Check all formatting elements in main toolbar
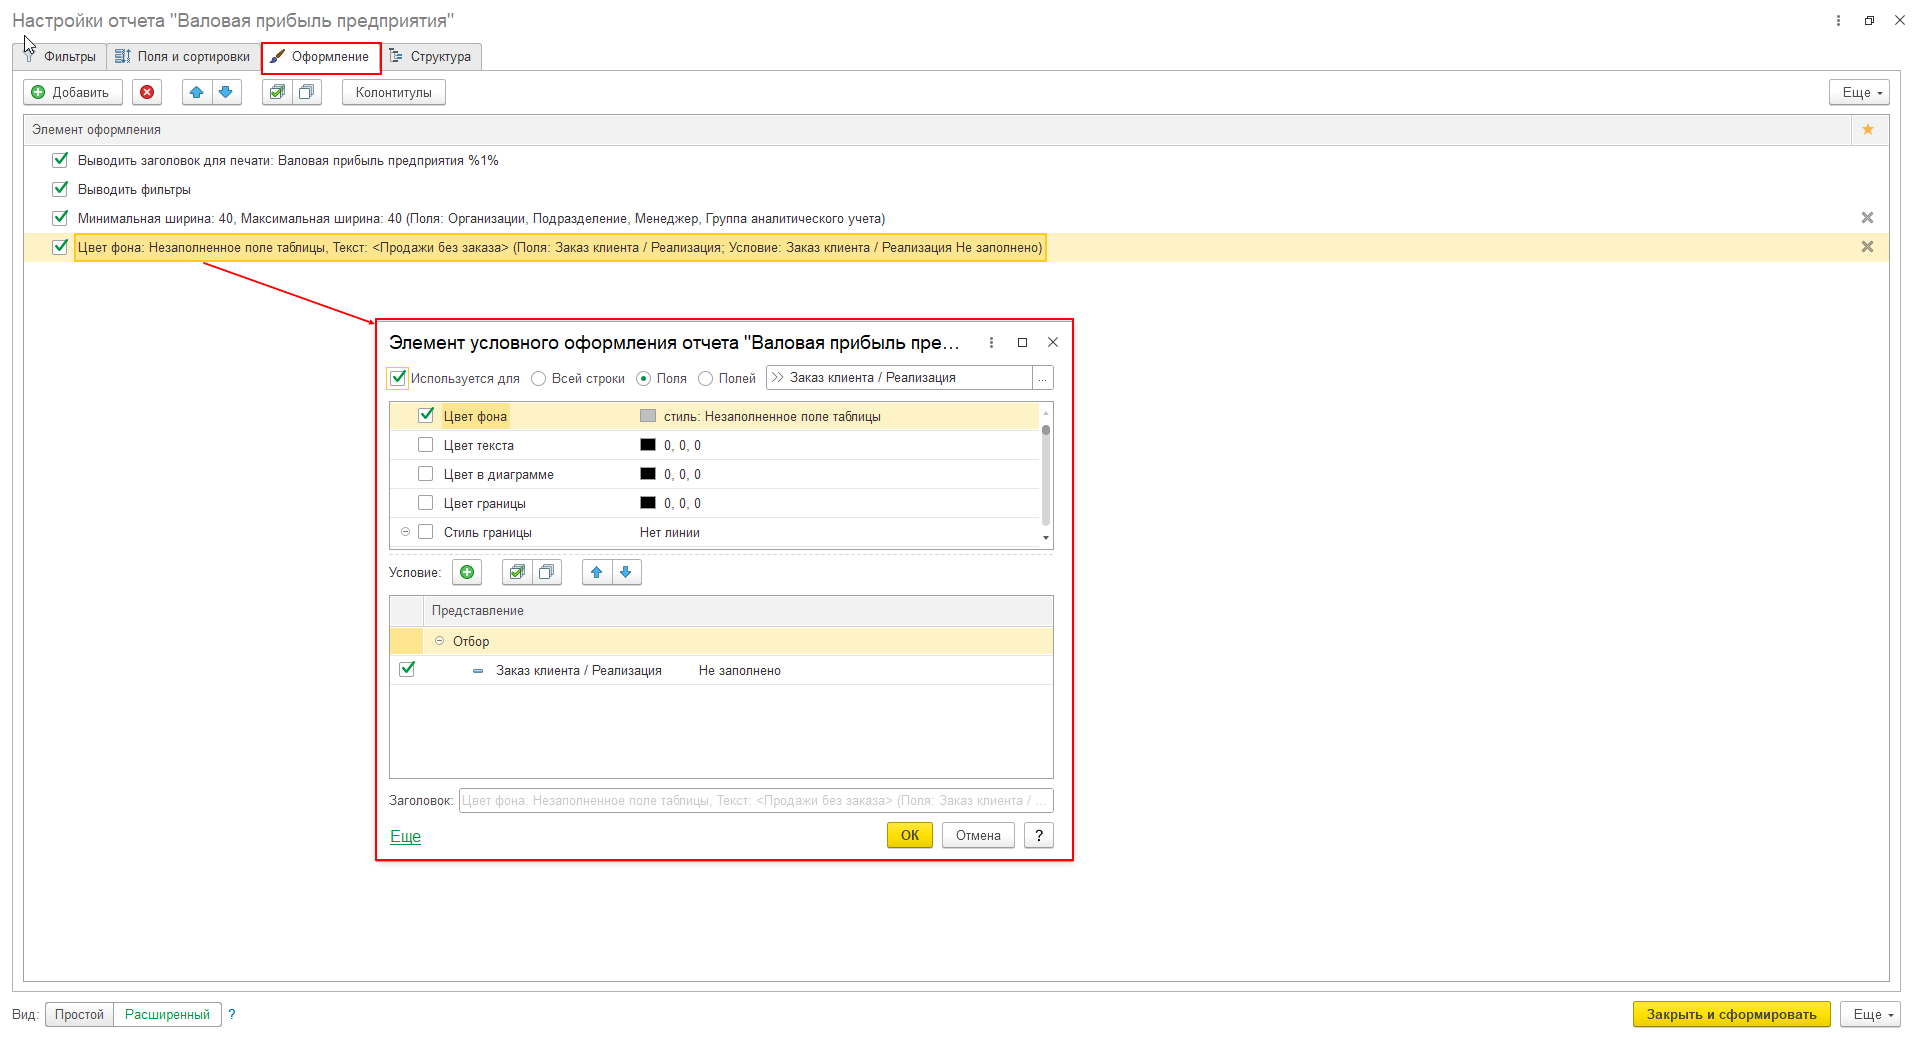Viewport: 1919px width, 1040px height. (277, 92)
